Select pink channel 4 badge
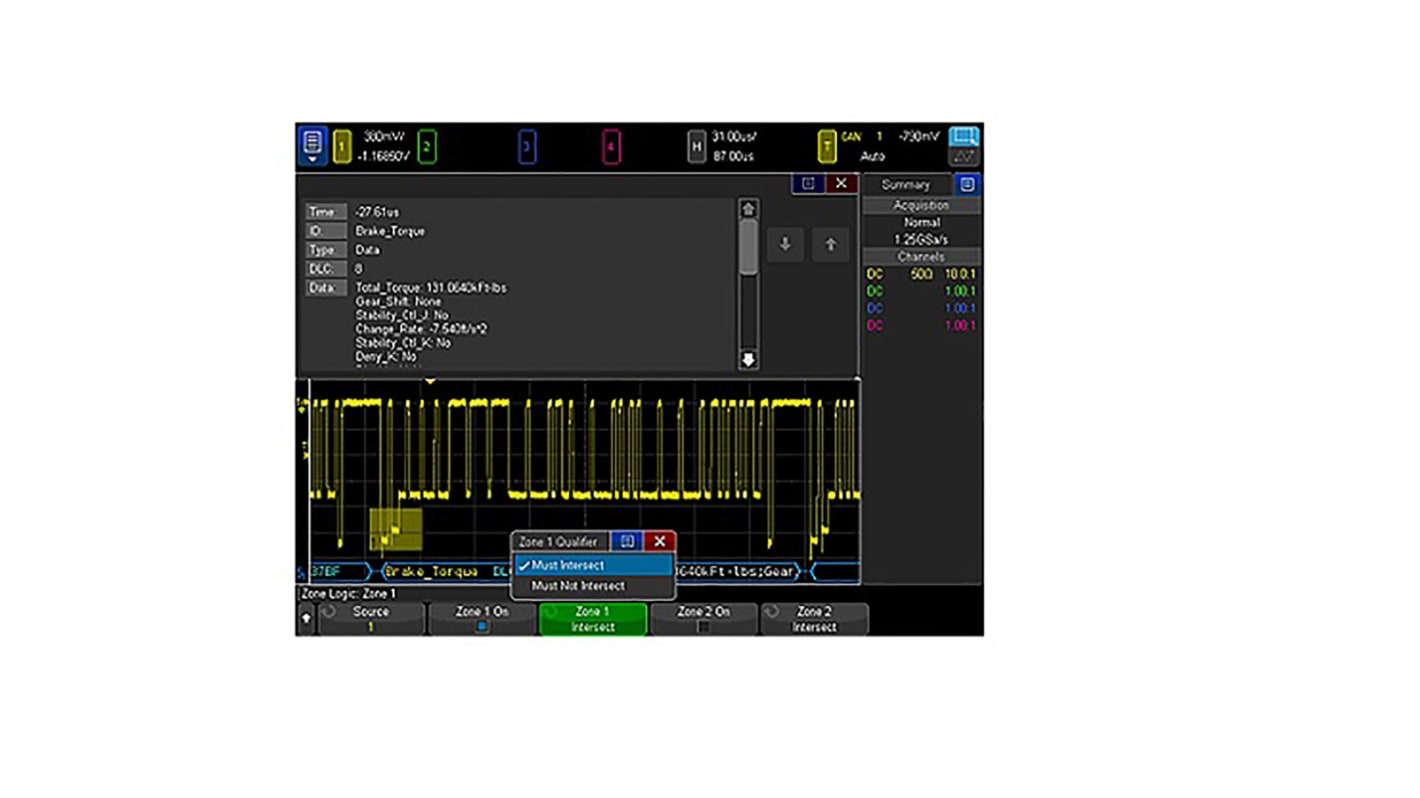 pyautogui.click(x=611, y=147)
